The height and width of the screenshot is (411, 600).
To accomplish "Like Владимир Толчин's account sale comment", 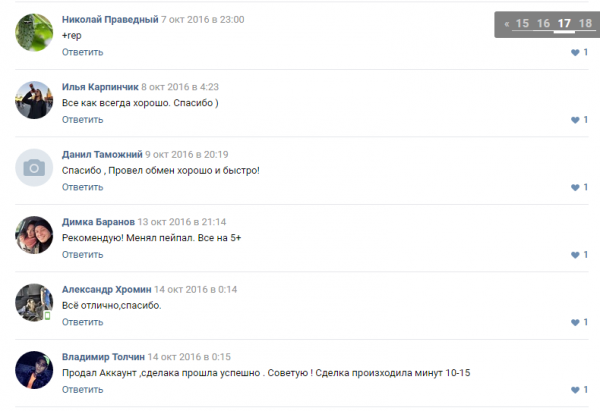I will click(x=575, y=390).
